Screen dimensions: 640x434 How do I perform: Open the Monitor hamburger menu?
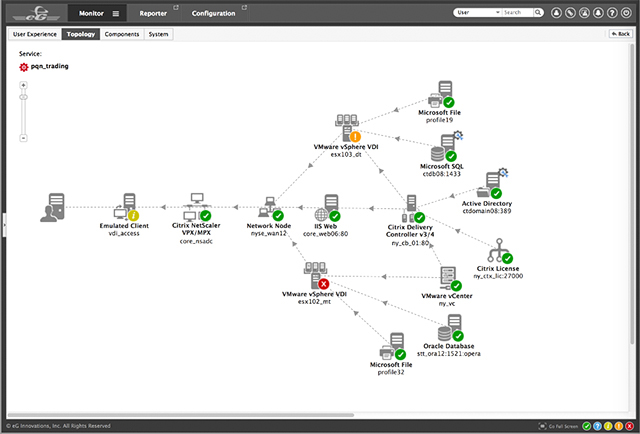tap(116, 13)
